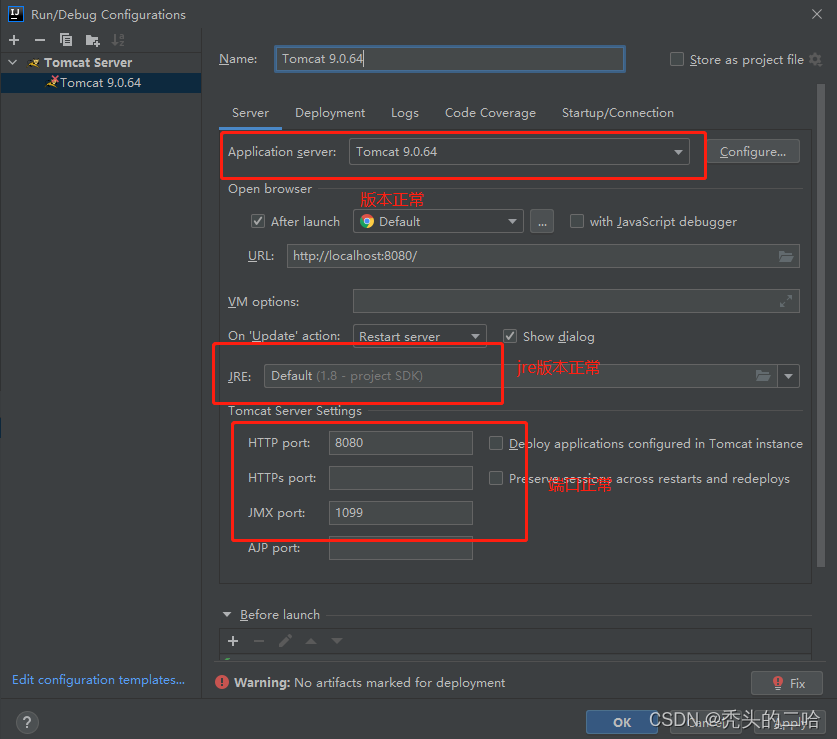Open the Default browser dropdown

point(438,222)
